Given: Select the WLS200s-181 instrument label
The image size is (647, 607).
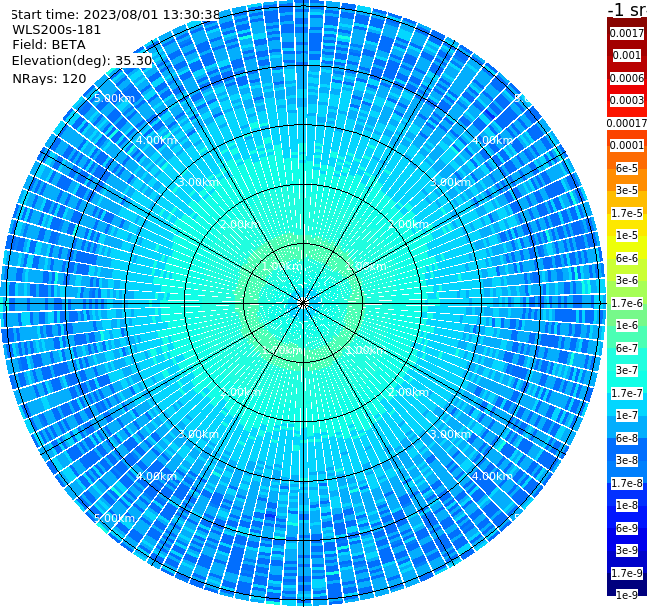Looking at the screenshot, I should [x=57, y=30].
